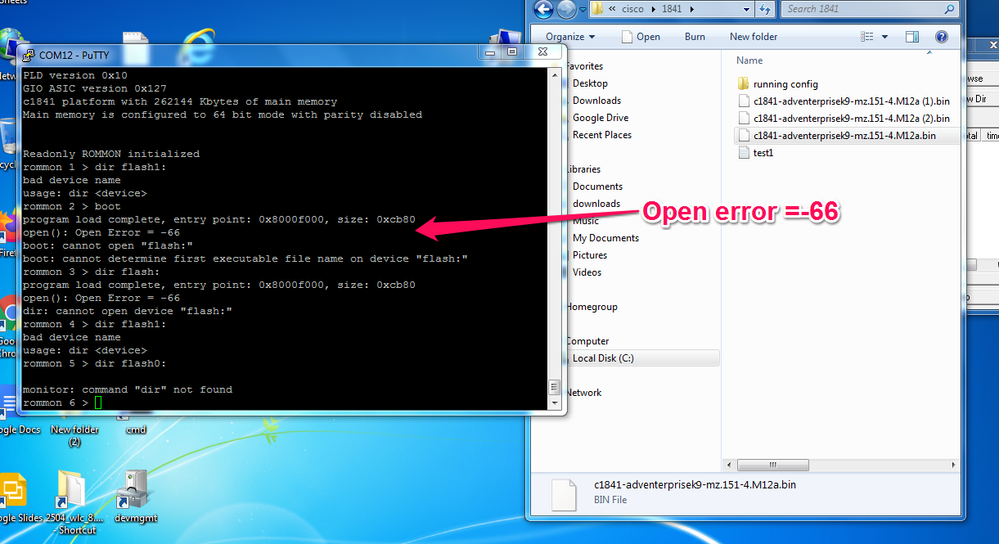Click the 'test1' file icon
The width and height of the screenshot is (999, 544).
tap(744, 153)
